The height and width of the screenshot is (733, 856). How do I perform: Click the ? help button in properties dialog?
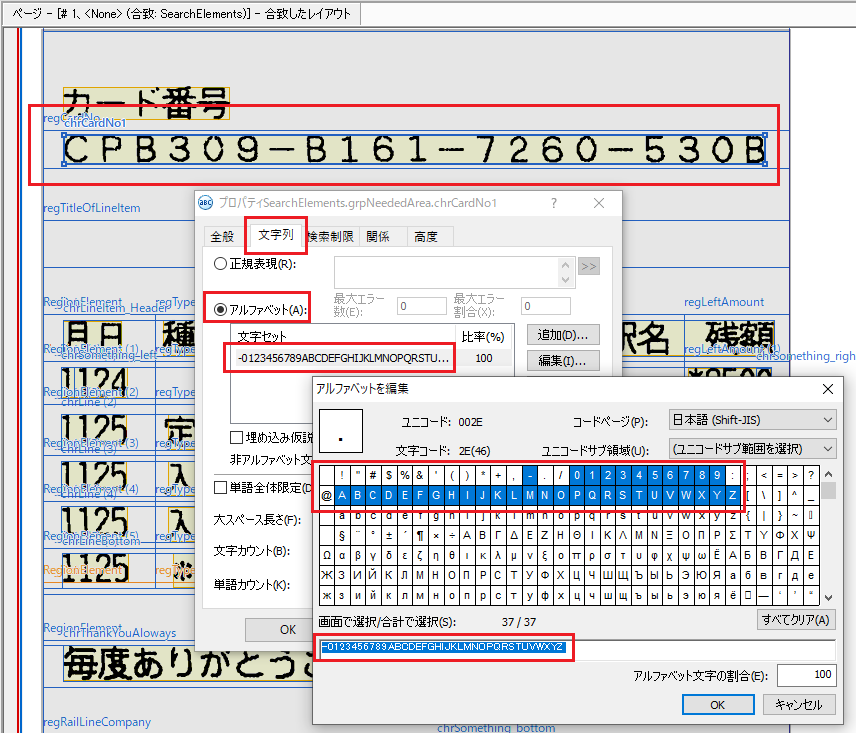pos(554,203)
